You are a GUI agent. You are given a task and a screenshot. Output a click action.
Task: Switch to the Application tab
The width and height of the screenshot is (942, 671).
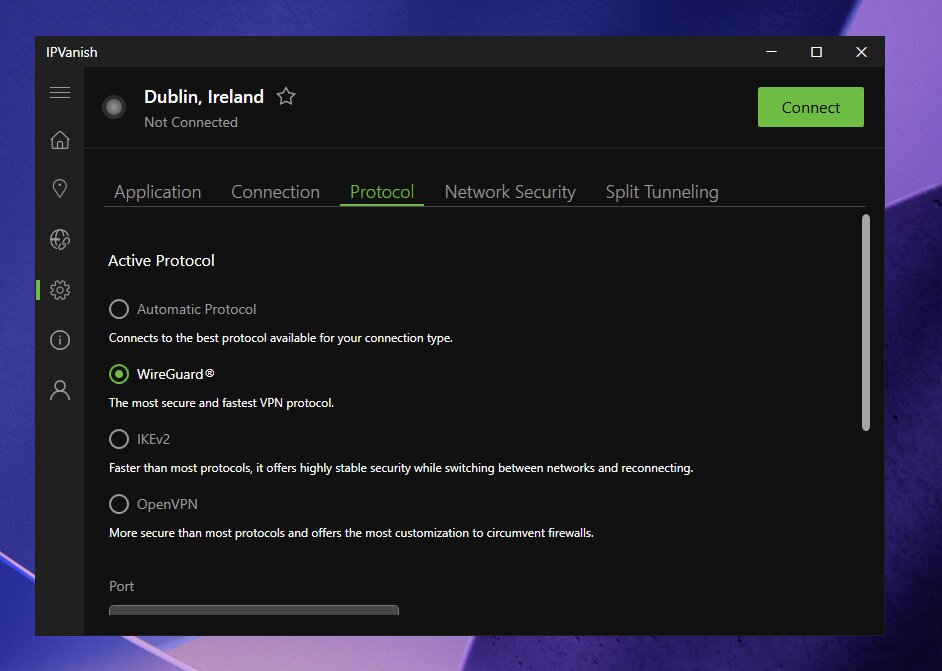157,192
